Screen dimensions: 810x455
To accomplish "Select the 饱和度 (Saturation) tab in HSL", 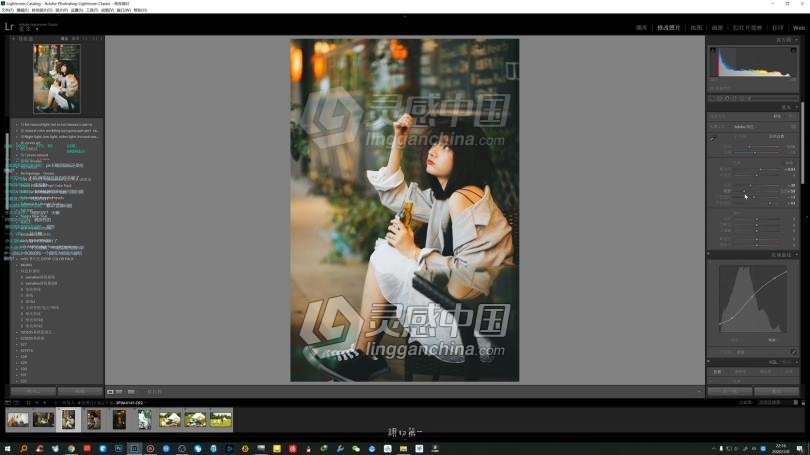I will [740, 372].
